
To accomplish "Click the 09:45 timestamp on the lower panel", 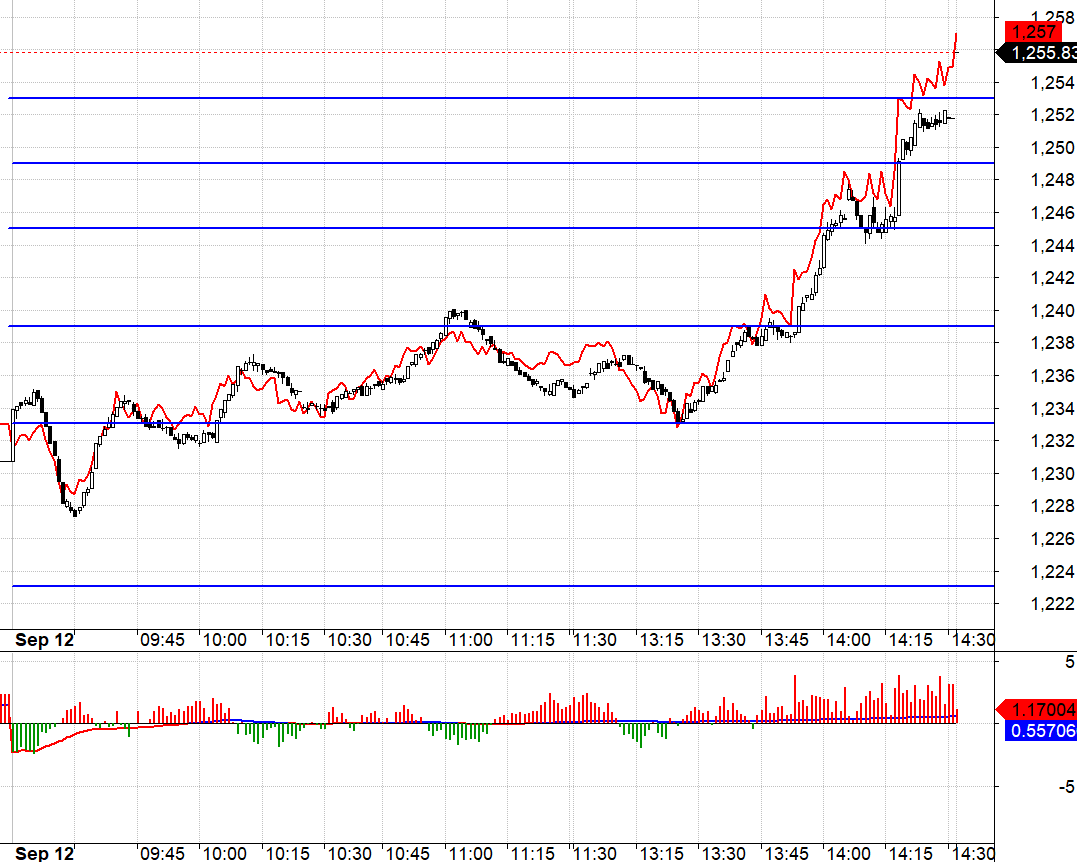I will coord(162,854).
